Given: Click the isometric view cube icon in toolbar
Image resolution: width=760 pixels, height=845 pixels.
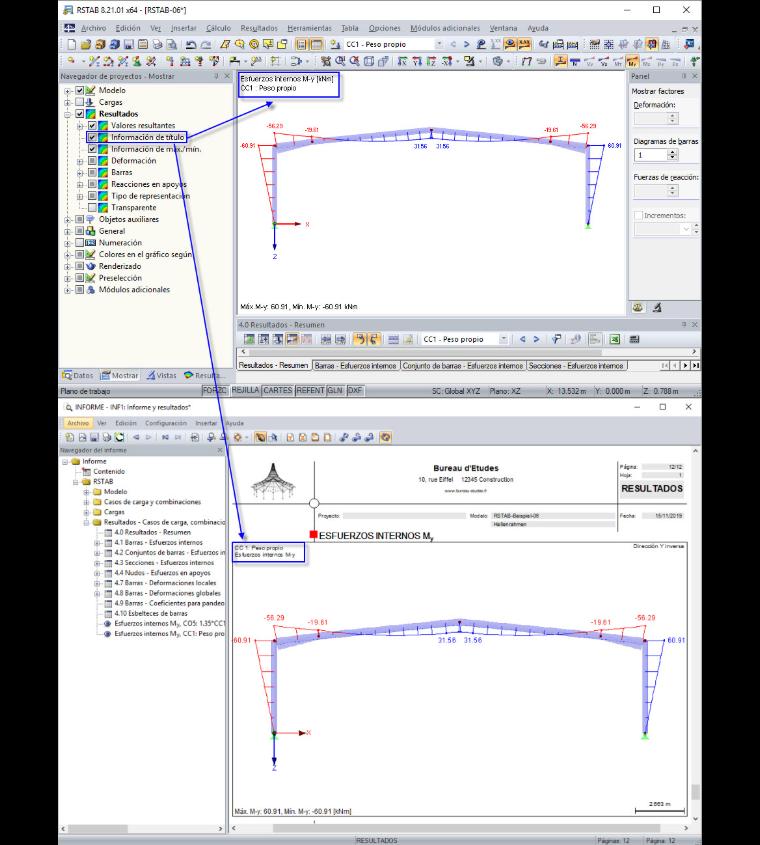Looking at the screenshot, I should point(369,61).
